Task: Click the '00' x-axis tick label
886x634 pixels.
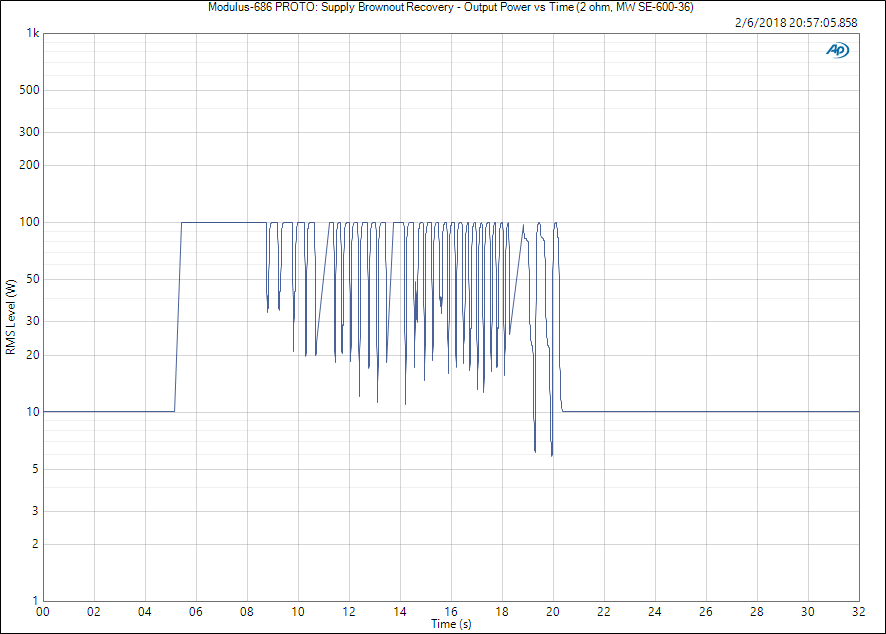Action: coord(43,612)
